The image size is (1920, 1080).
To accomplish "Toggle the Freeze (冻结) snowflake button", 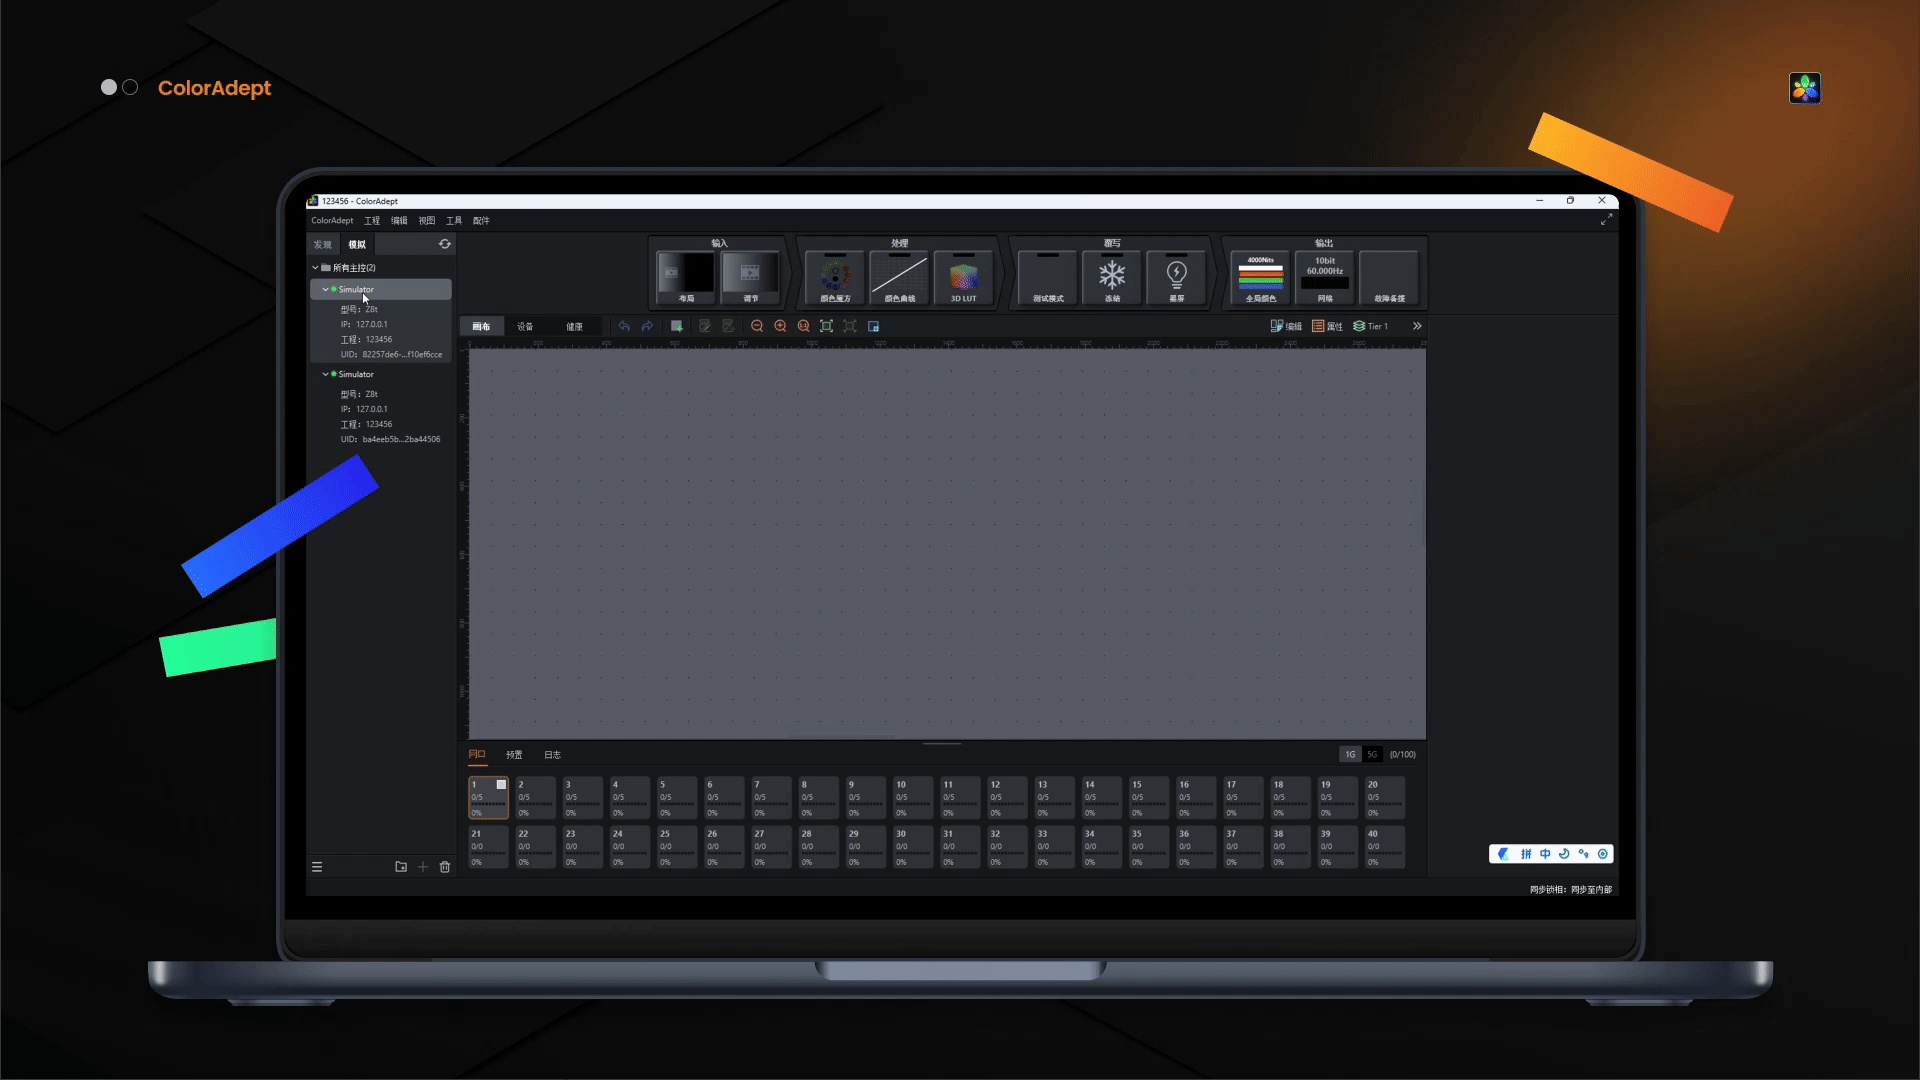I will tap(1112, 277).
